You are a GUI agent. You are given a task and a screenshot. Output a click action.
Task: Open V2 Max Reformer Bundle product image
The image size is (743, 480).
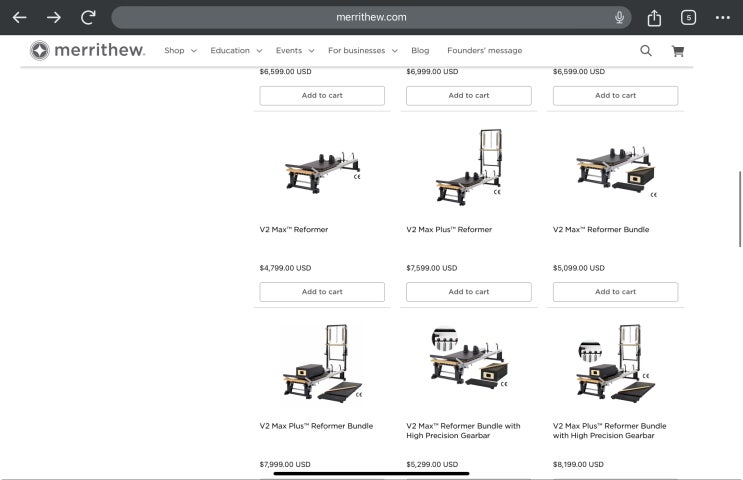point(616,172)
